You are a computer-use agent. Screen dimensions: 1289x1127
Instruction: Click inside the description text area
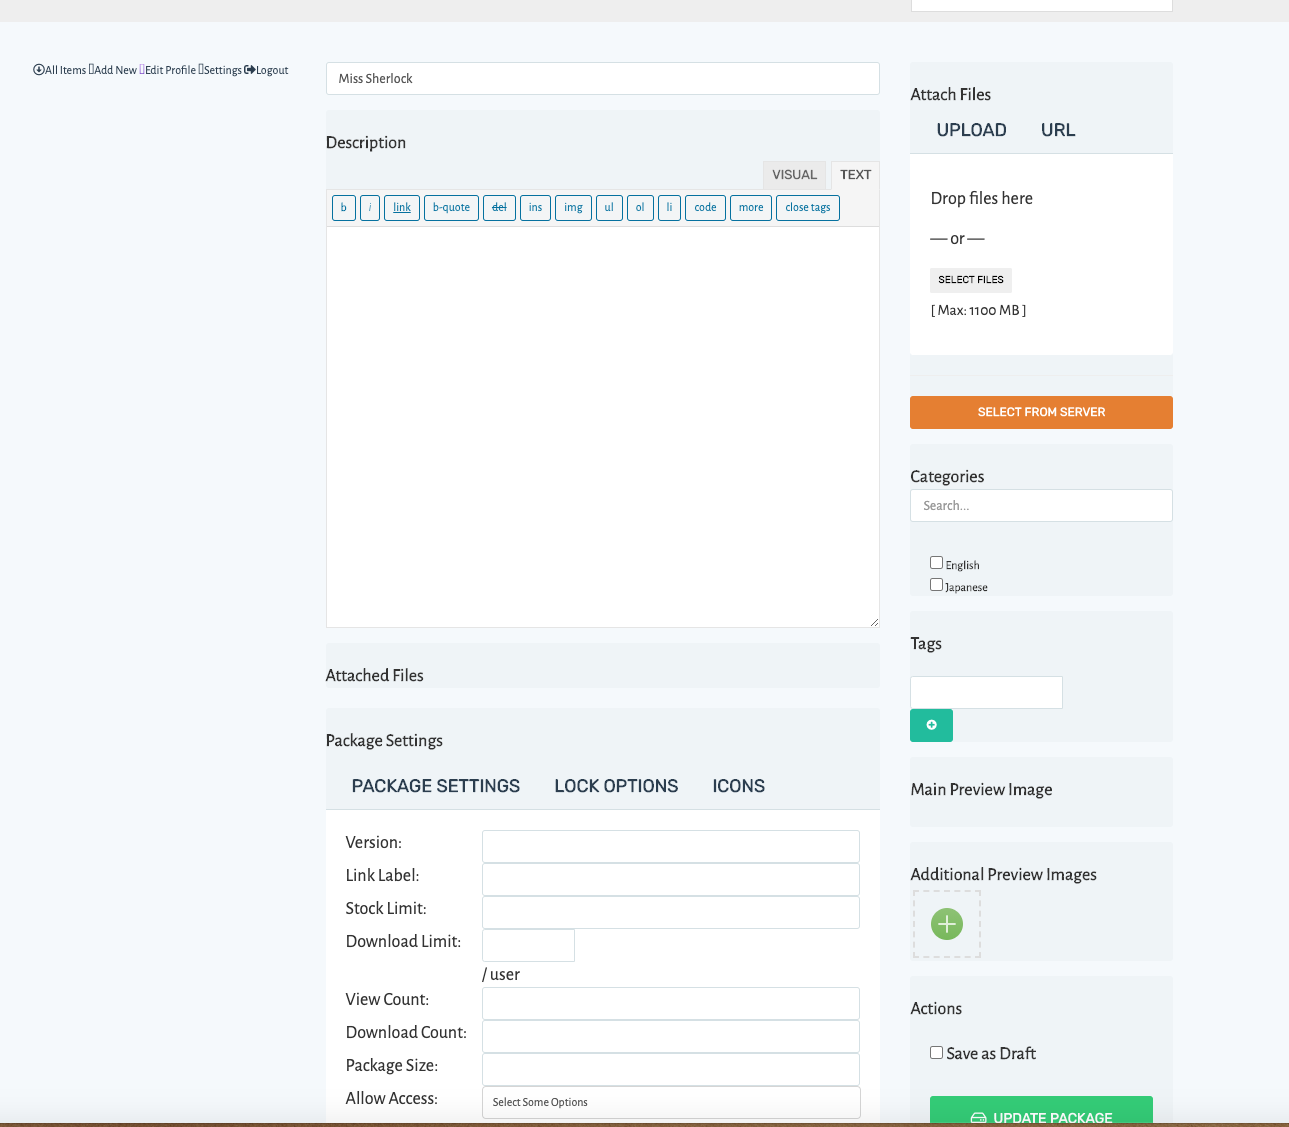tap(603, 427)
